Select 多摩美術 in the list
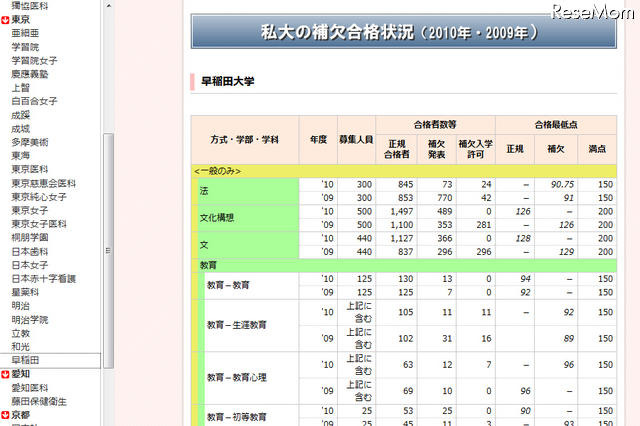This screenshot has width=640, height=426. pyautogui.click(x=30, y=142)
